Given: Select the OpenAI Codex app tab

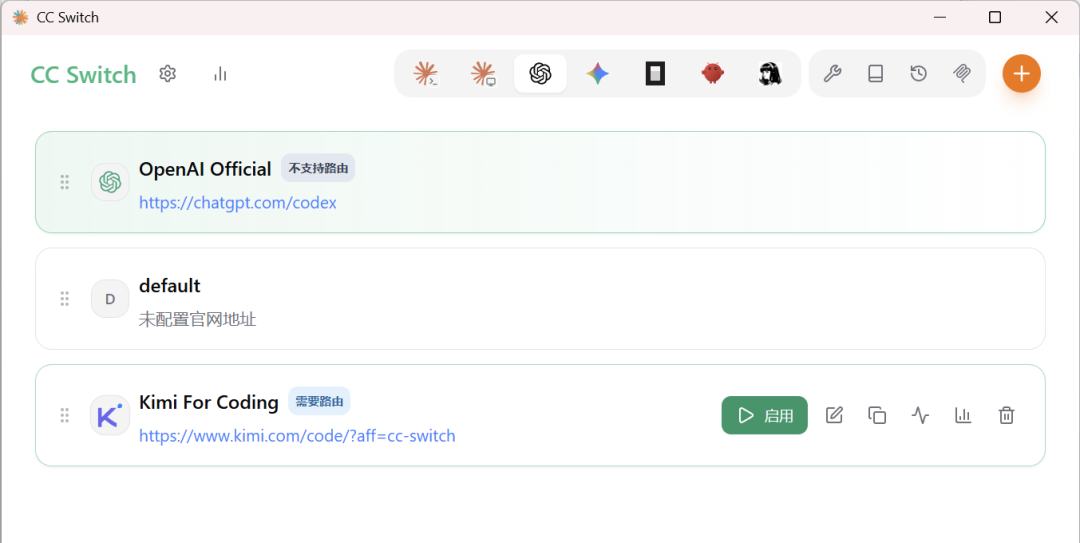Looking at the screenshot, I should (540, 74).
